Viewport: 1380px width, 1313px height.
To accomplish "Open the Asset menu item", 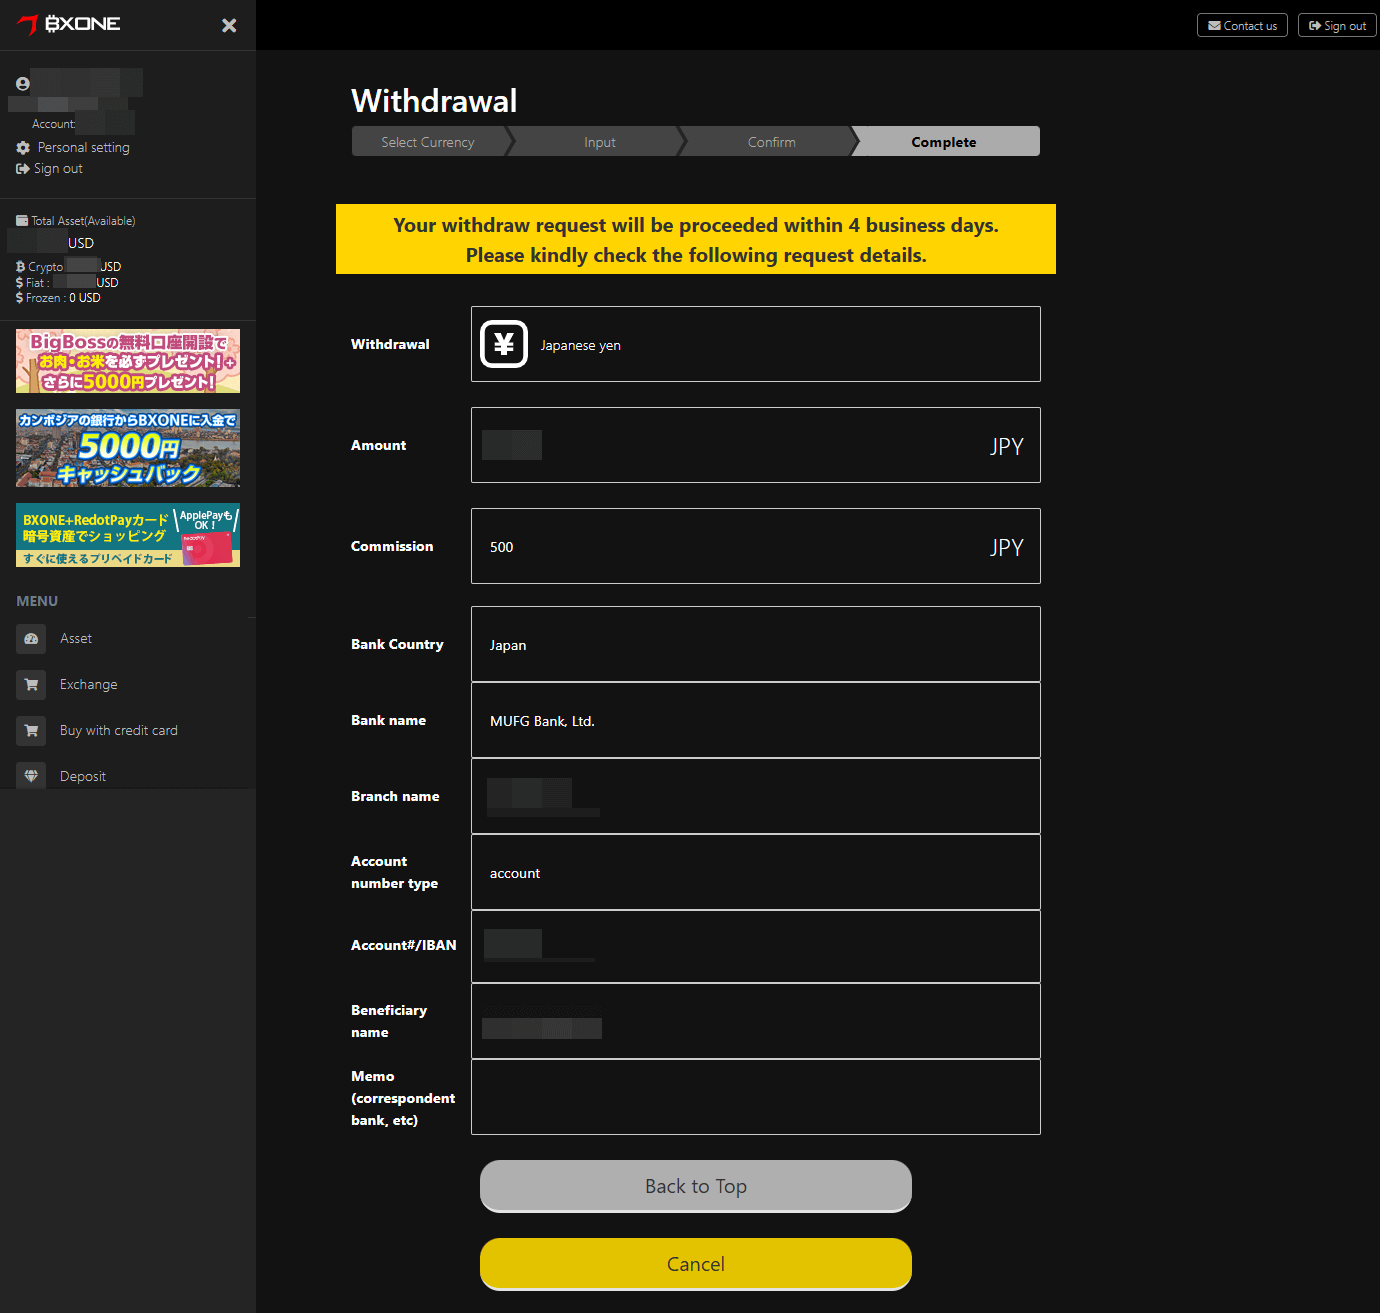I will pos(76,639).
